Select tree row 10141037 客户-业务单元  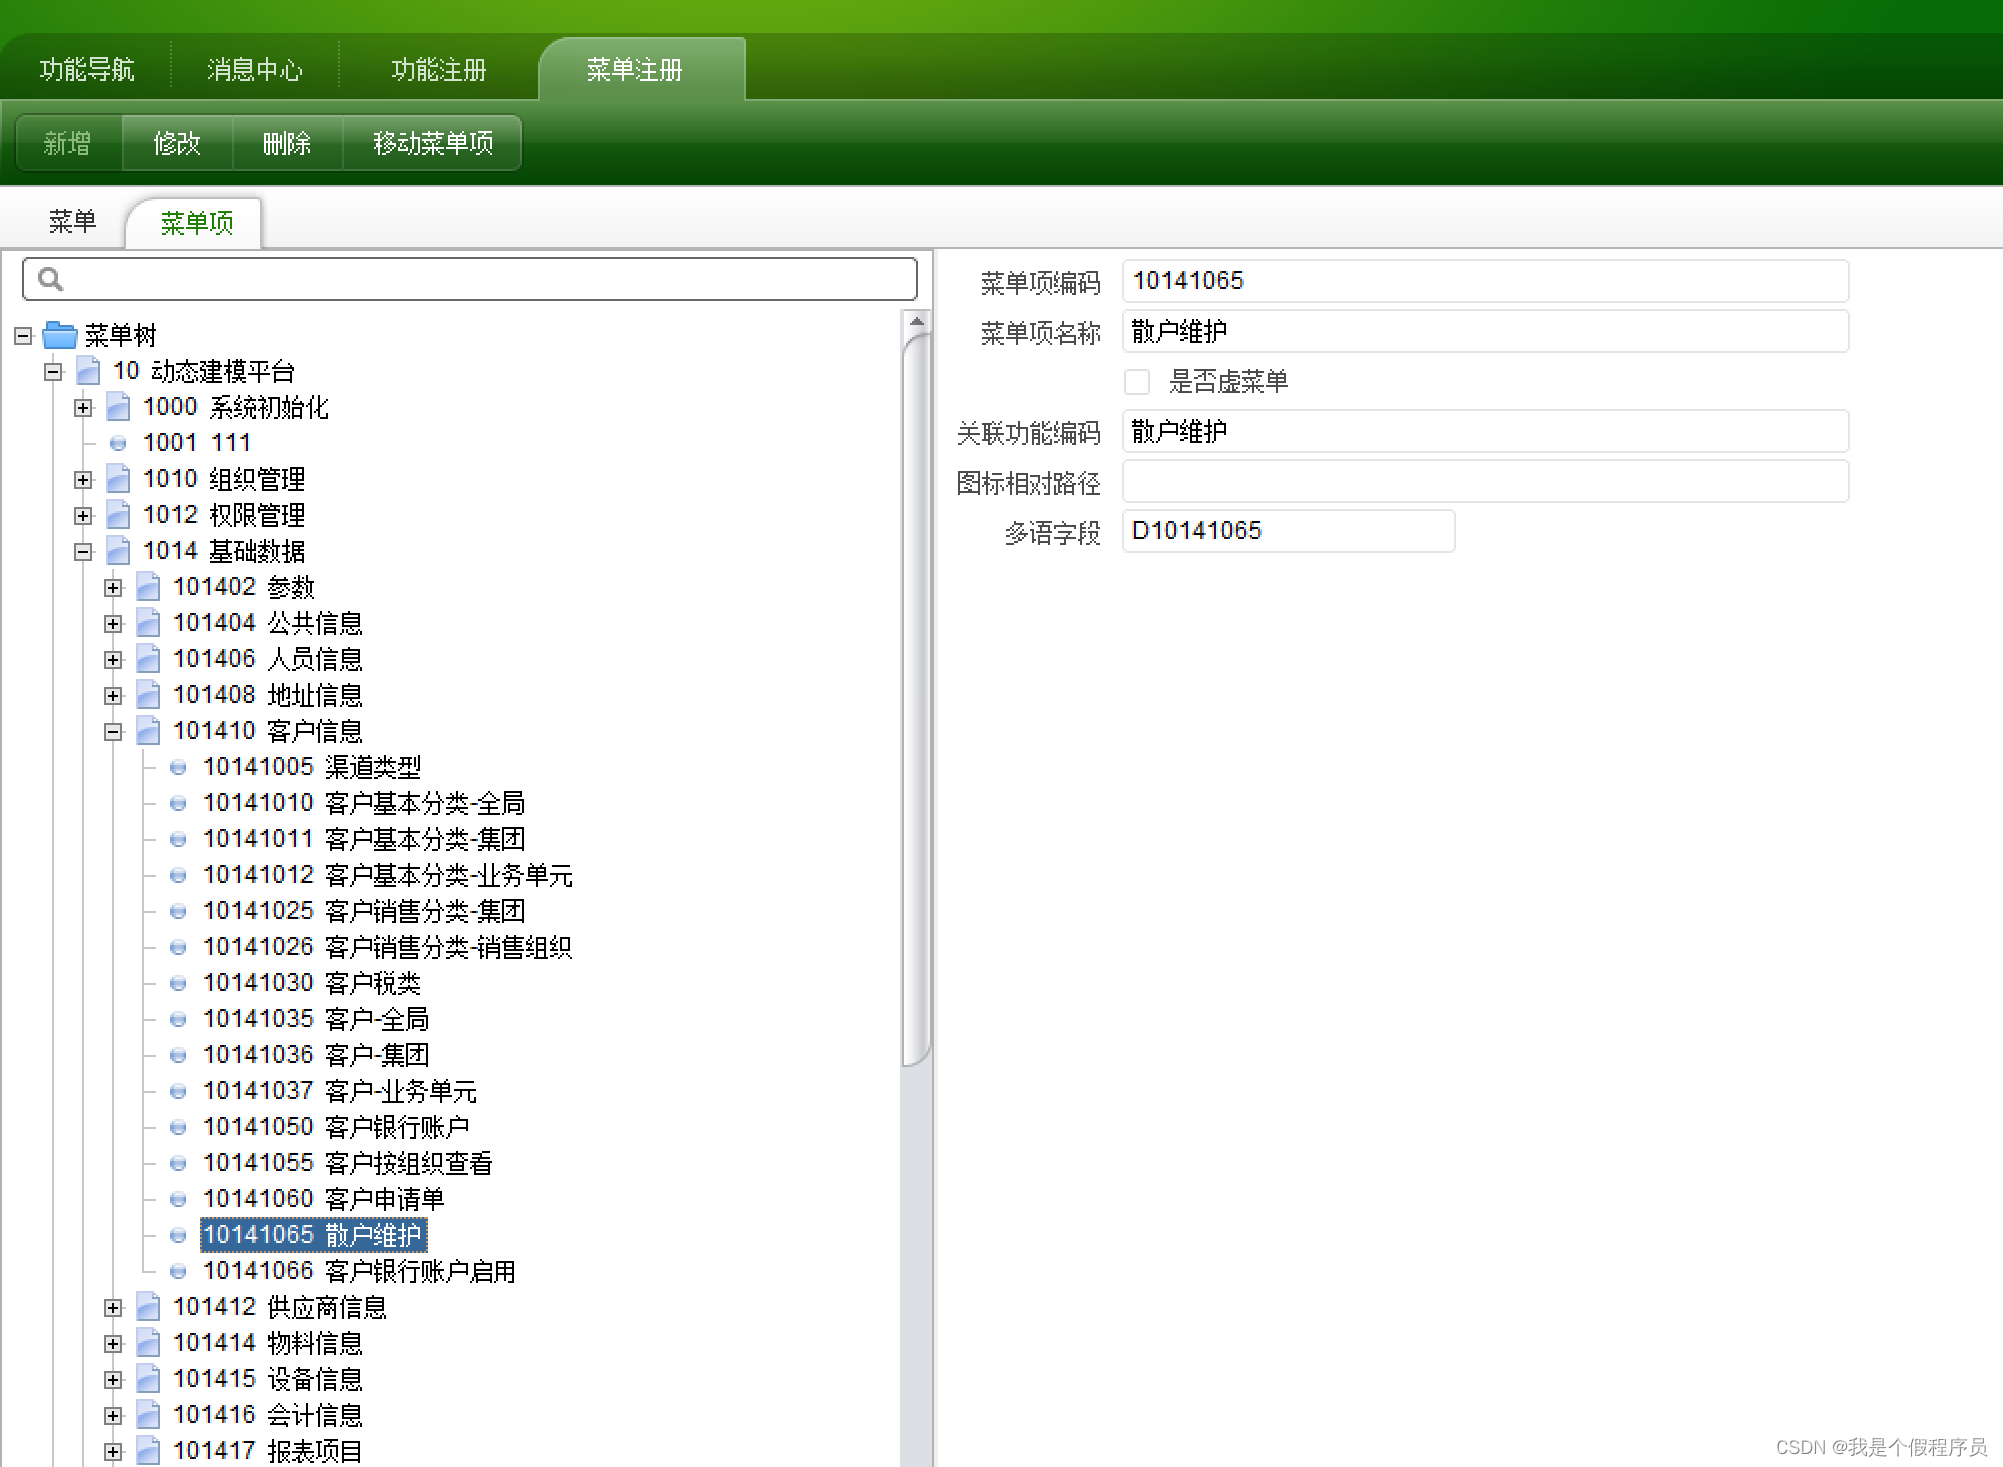(x=340, y=1091)
